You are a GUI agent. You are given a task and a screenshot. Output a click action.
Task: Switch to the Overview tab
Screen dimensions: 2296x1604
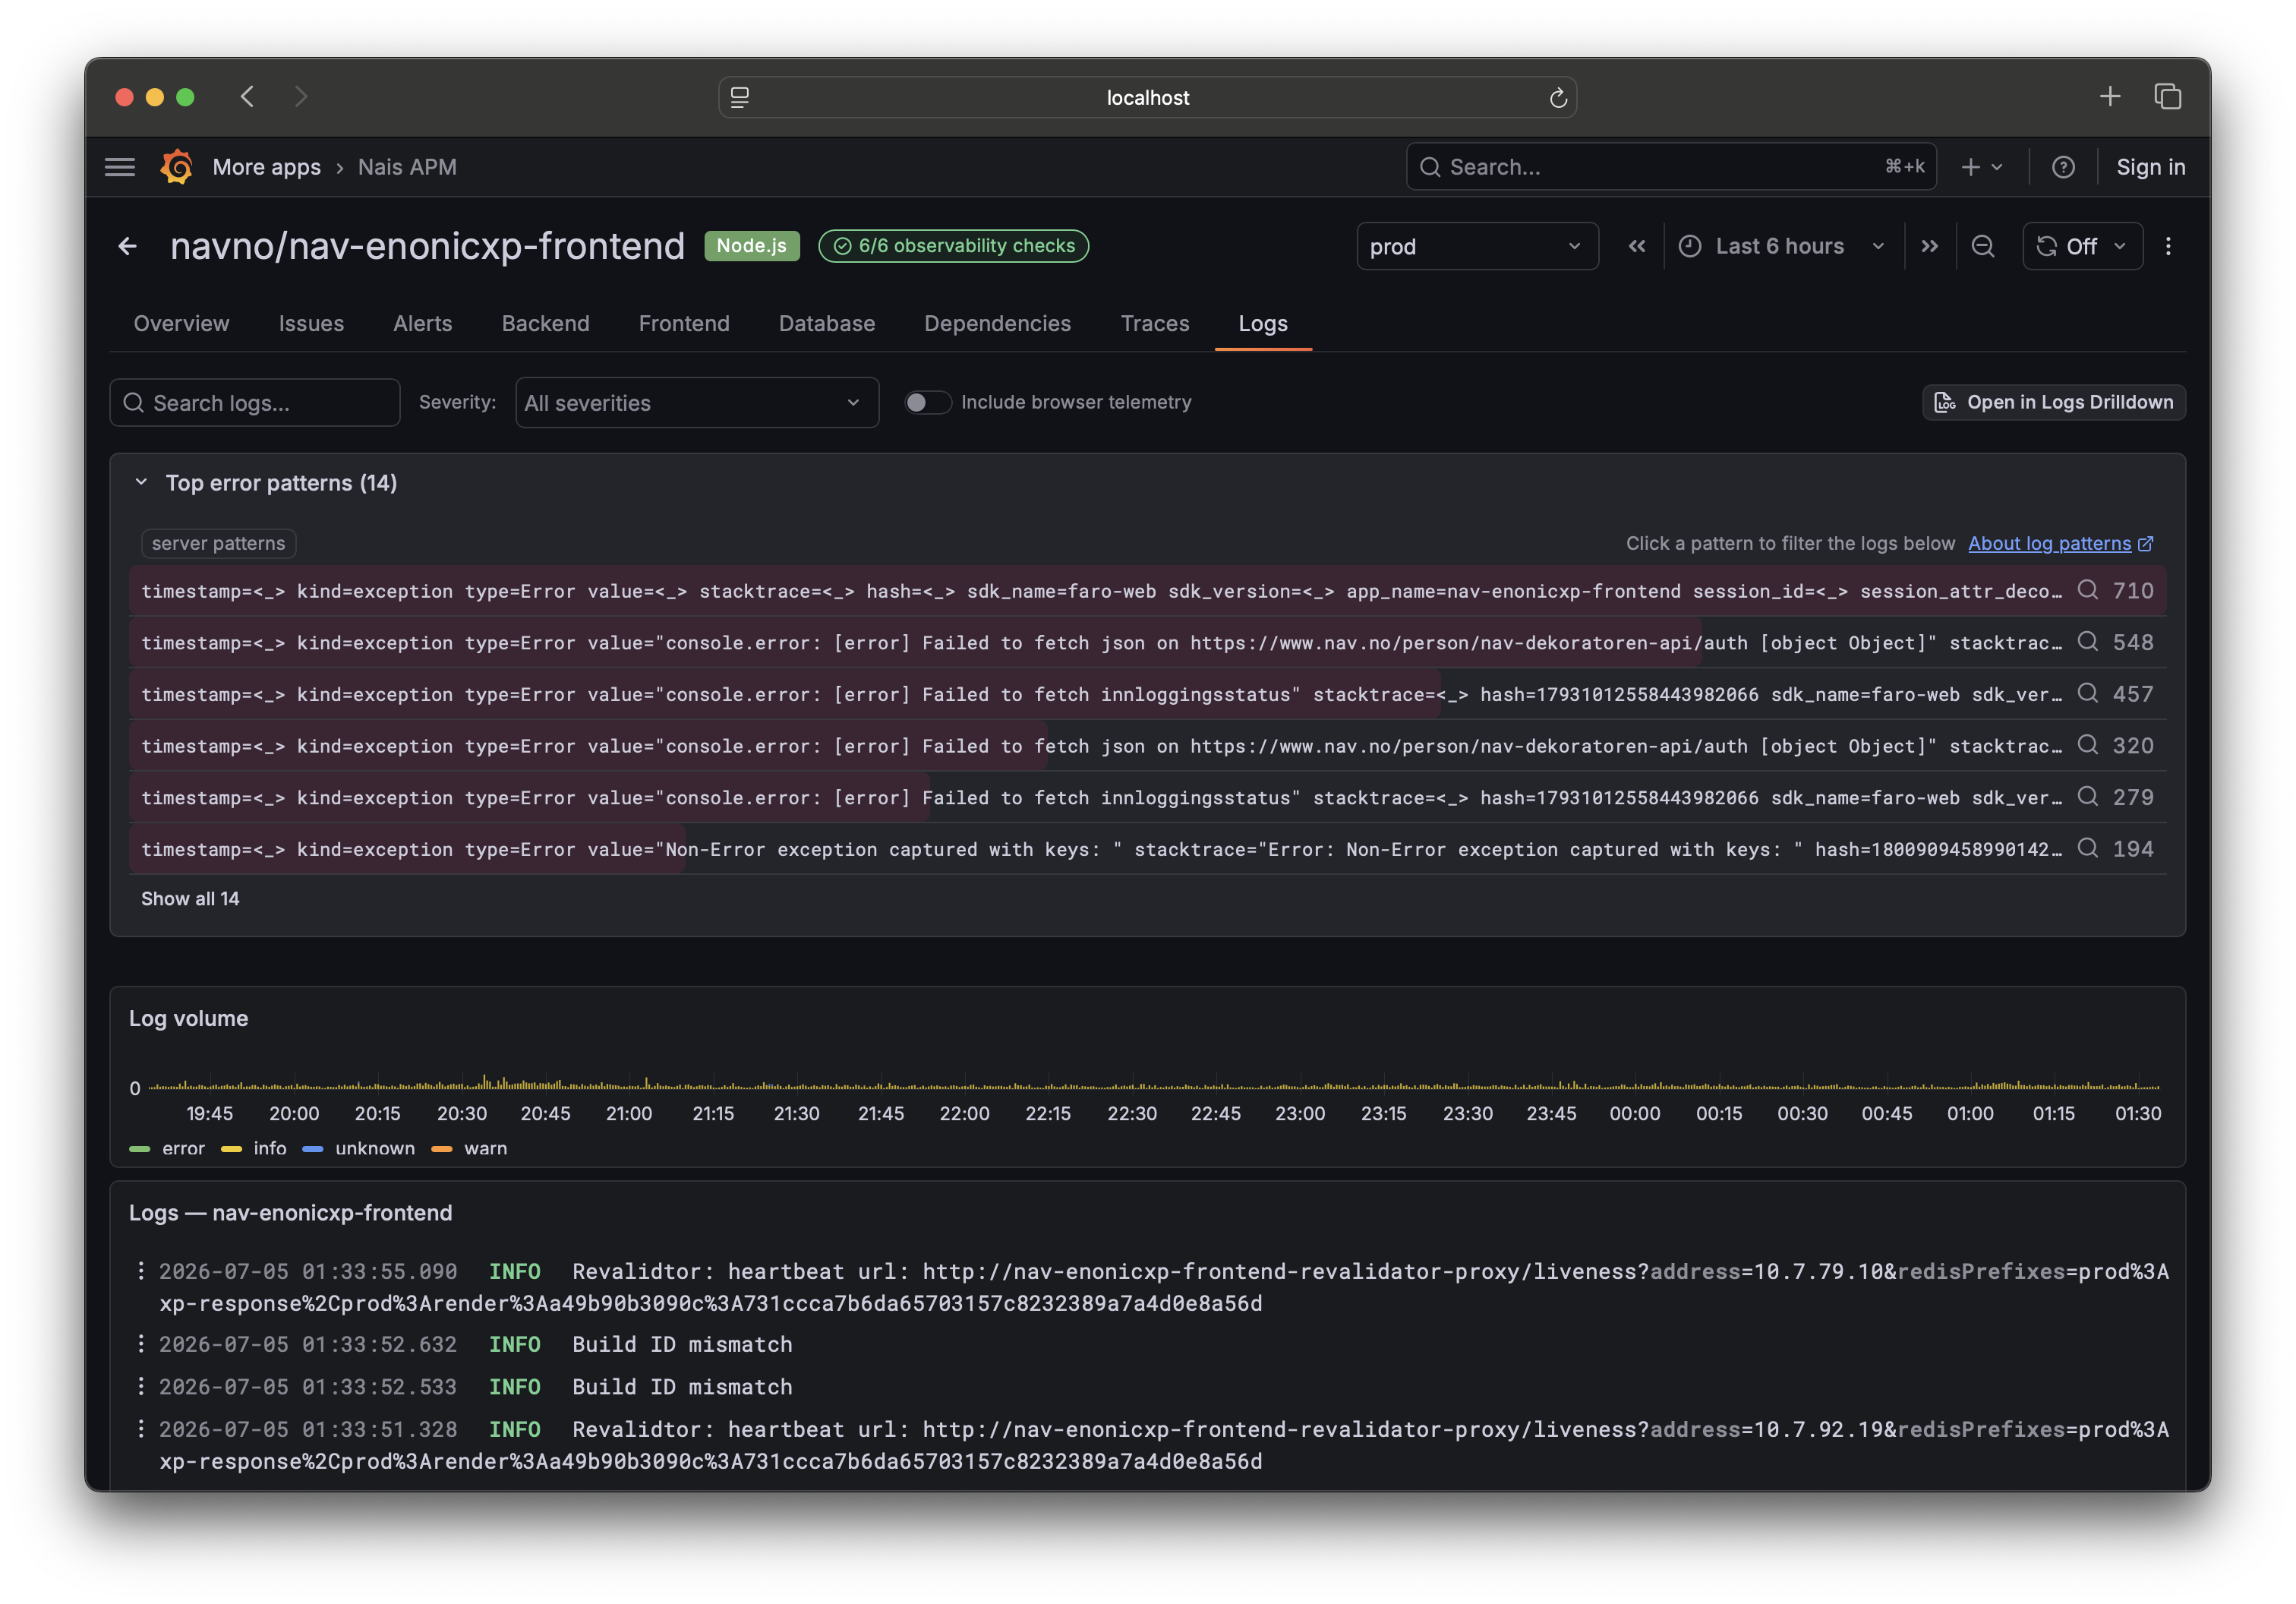click(x=181, y=323)
